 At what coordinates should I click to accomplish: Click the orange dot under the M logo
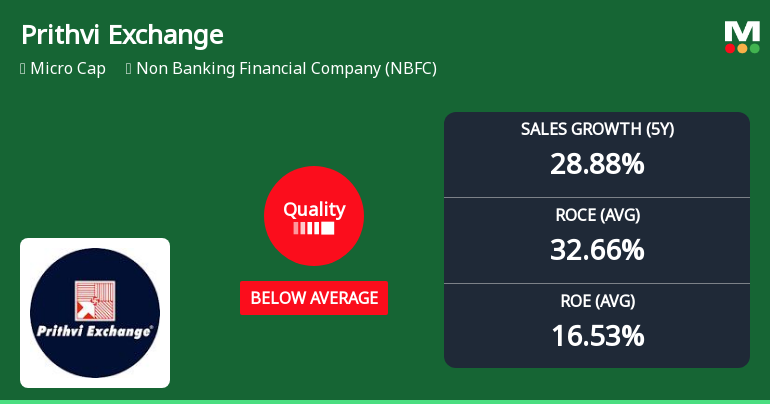click(742, 48)
